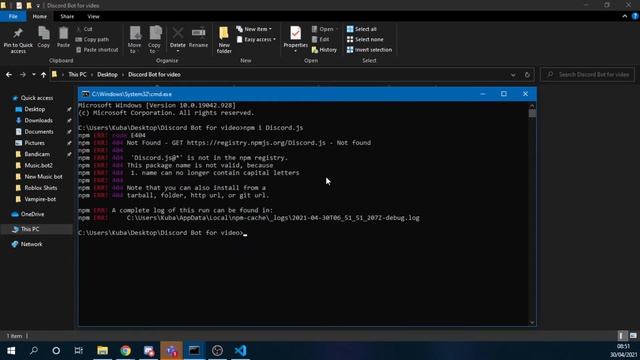
Task: Open the Move to dropdown
Action: point(134,40)
